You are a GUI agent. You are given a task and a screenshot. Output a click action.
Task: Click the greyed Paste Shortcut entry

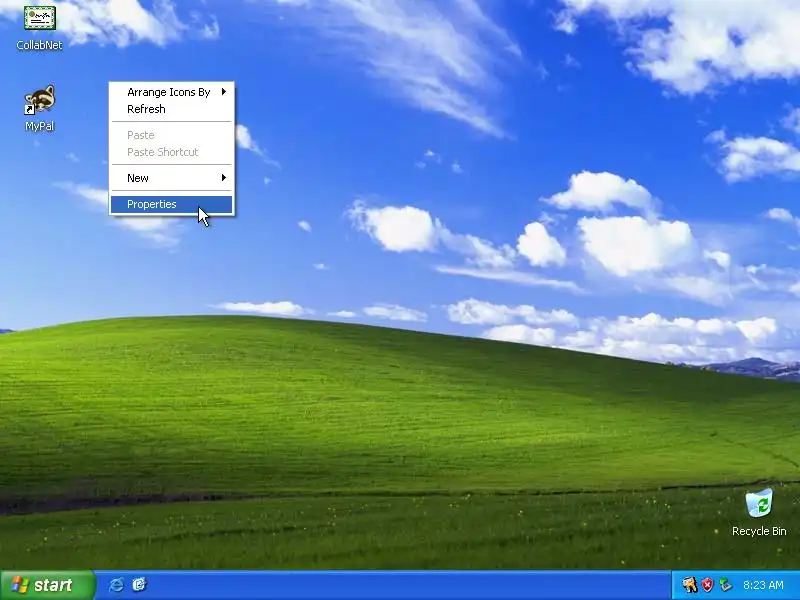coord(171,152)
